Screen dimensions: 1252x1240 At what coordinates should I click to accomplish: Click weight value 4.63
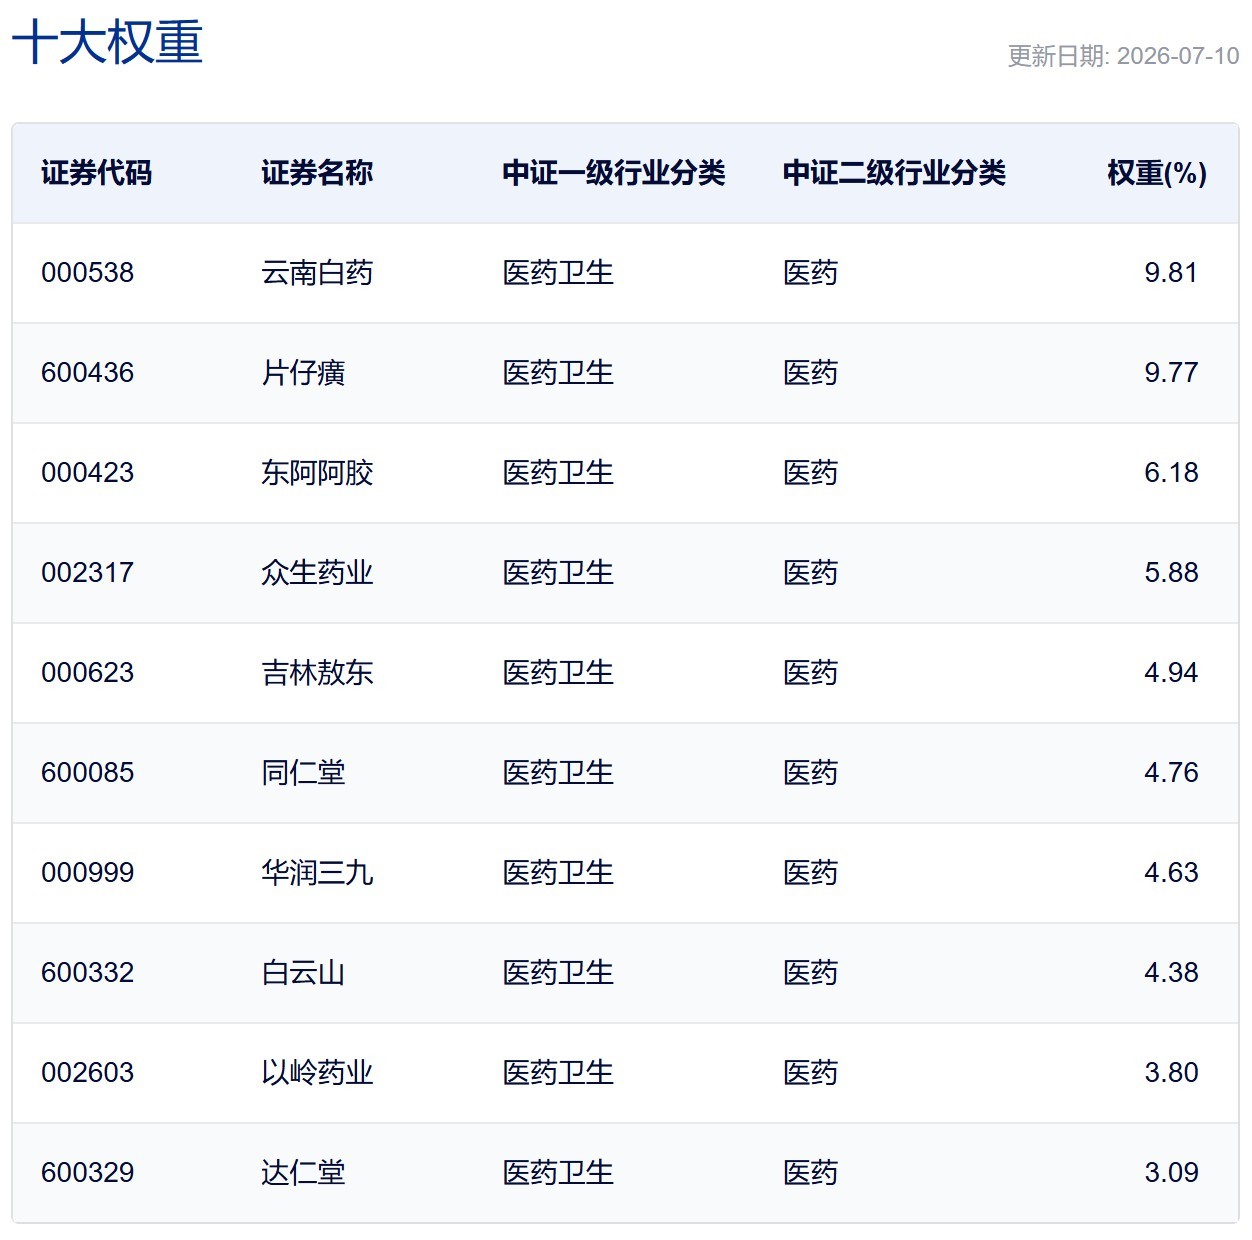(x=1171, y=873)
